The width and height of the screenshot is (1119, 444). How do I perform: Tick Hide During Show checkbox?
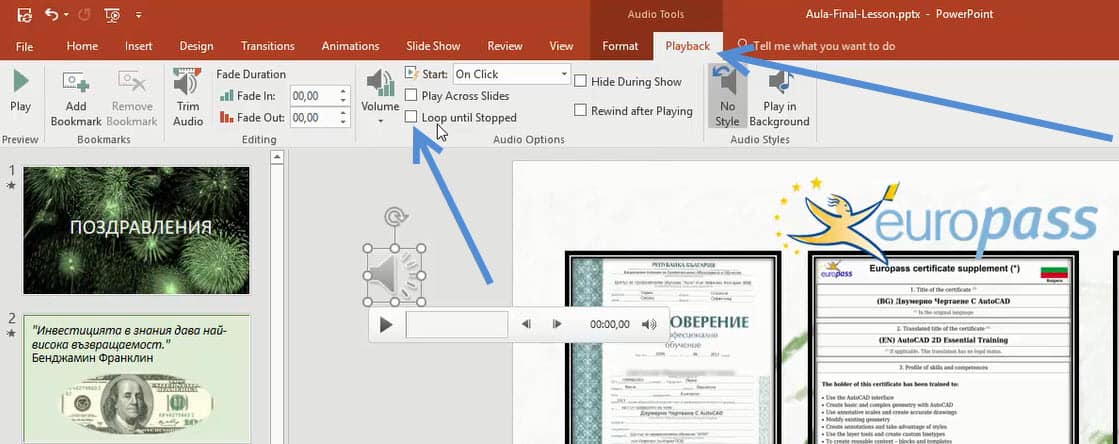point(580,81)
